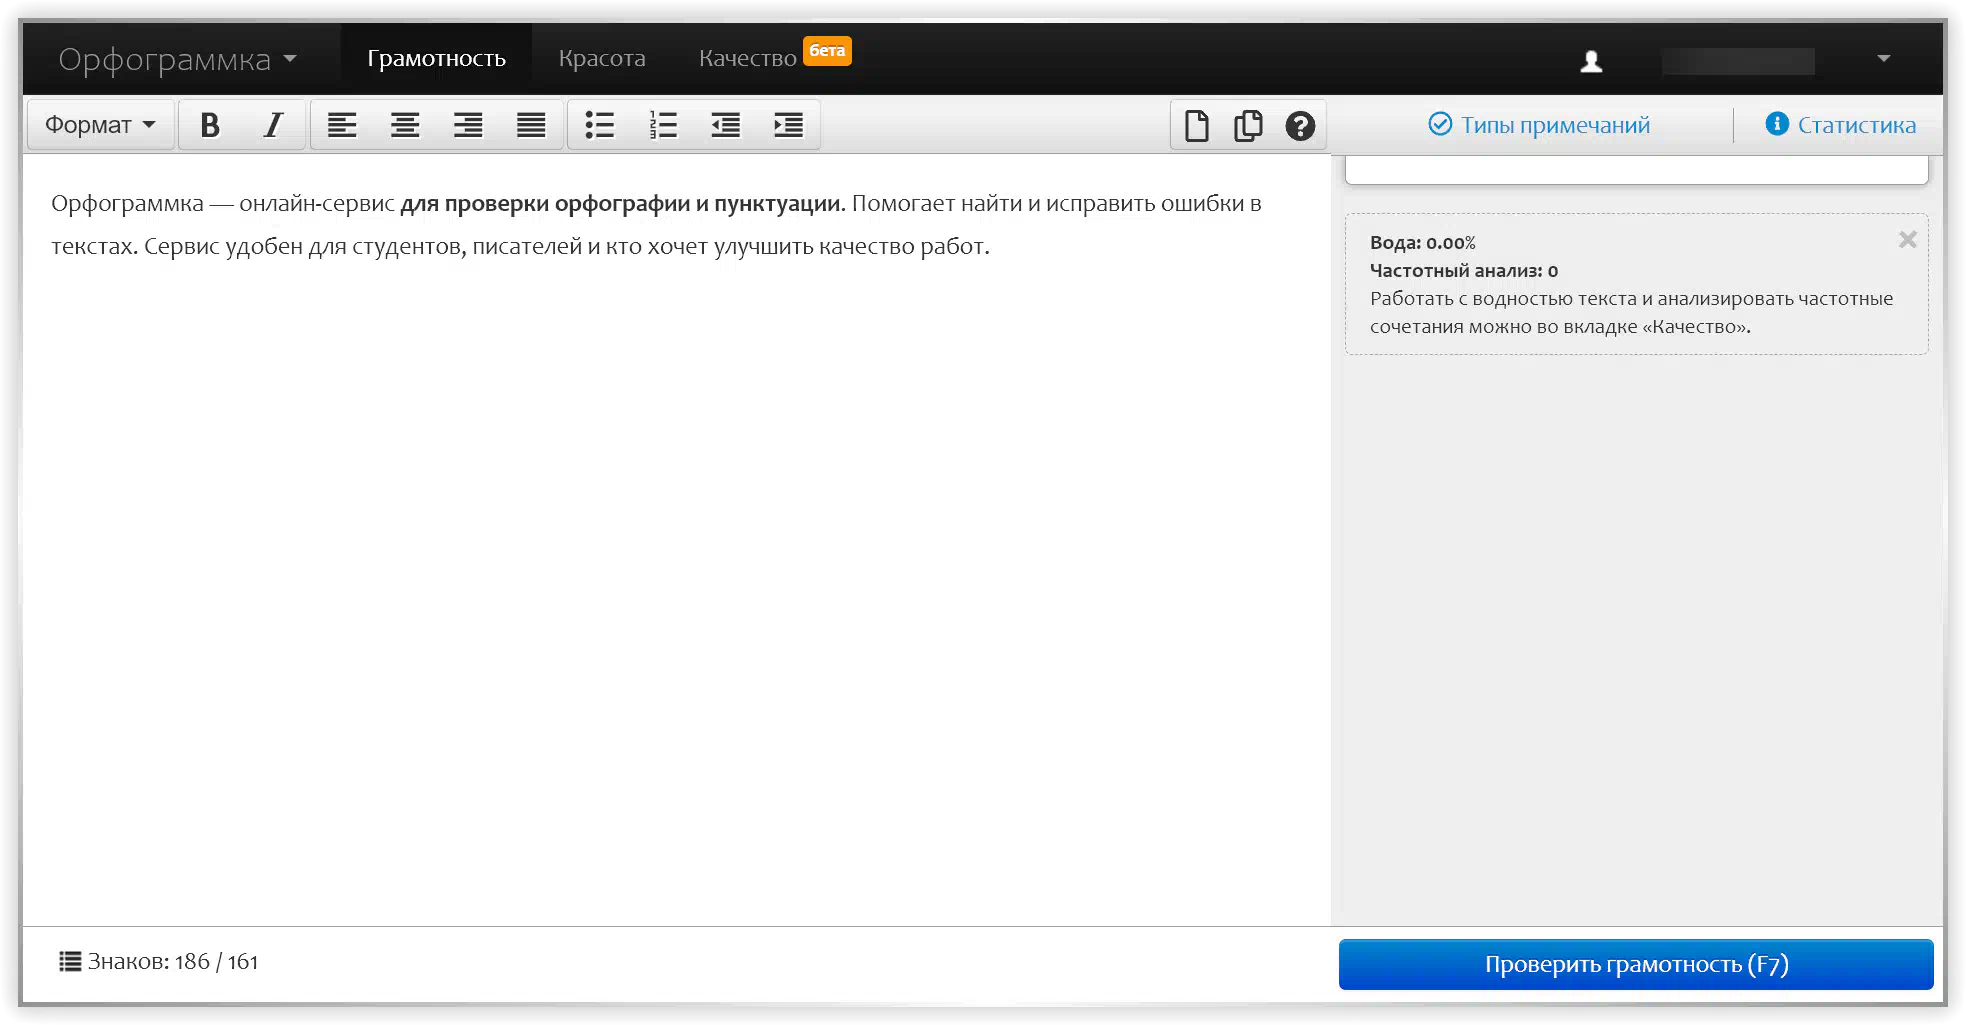This screenshot has height=1025, width=1966.
Task: Align text right
Action: (468, 125)
